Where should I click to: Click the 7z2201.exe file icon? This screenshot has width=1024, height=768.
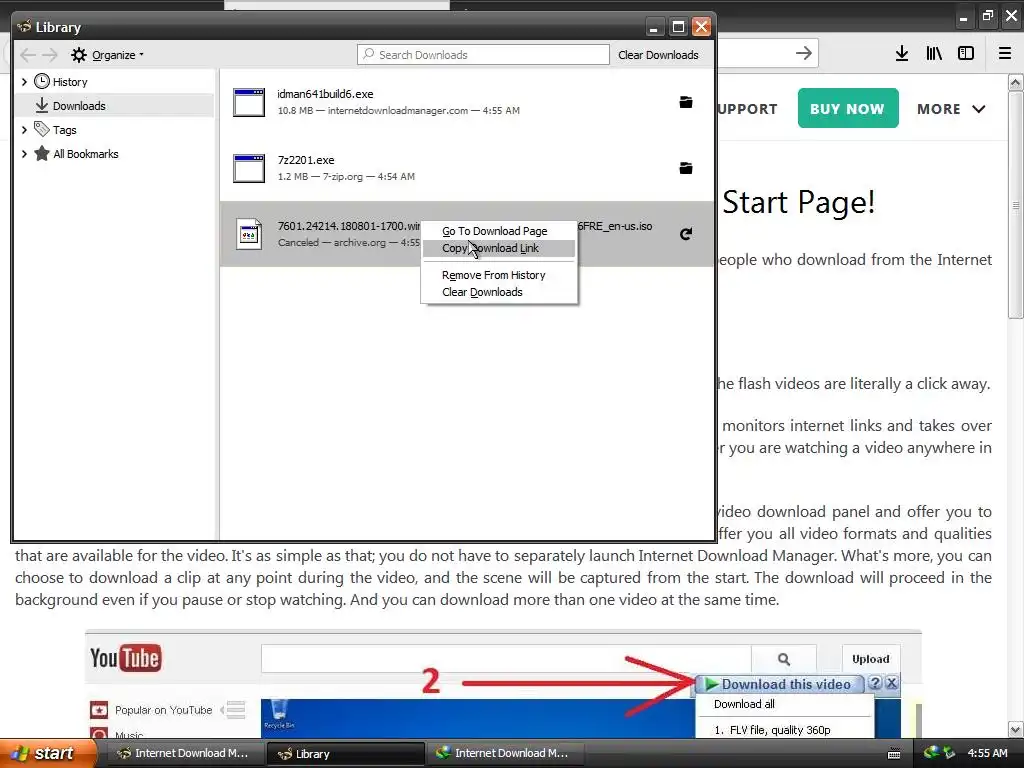249,168
